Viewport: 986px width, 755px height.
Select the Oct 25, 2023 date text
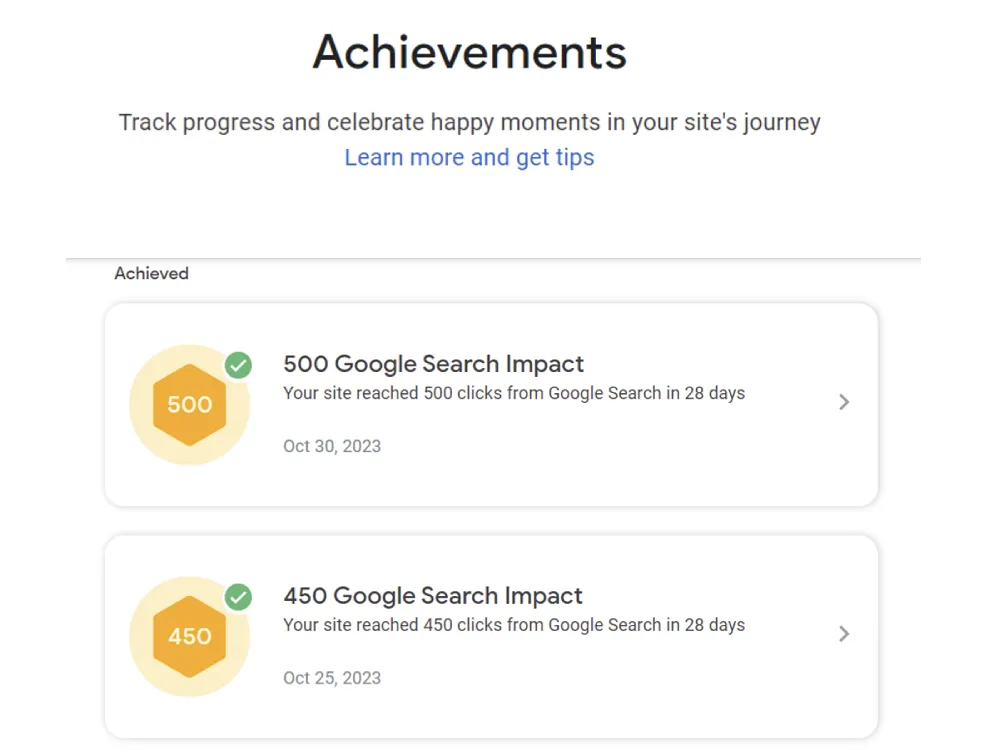pos(332,678)
